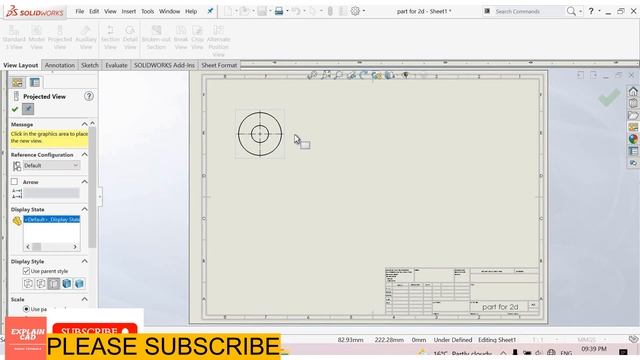This screenshot has height=360, width=640.
Task: Click the PropertyManager vertical scrollbar
Action: pos(93,187)
